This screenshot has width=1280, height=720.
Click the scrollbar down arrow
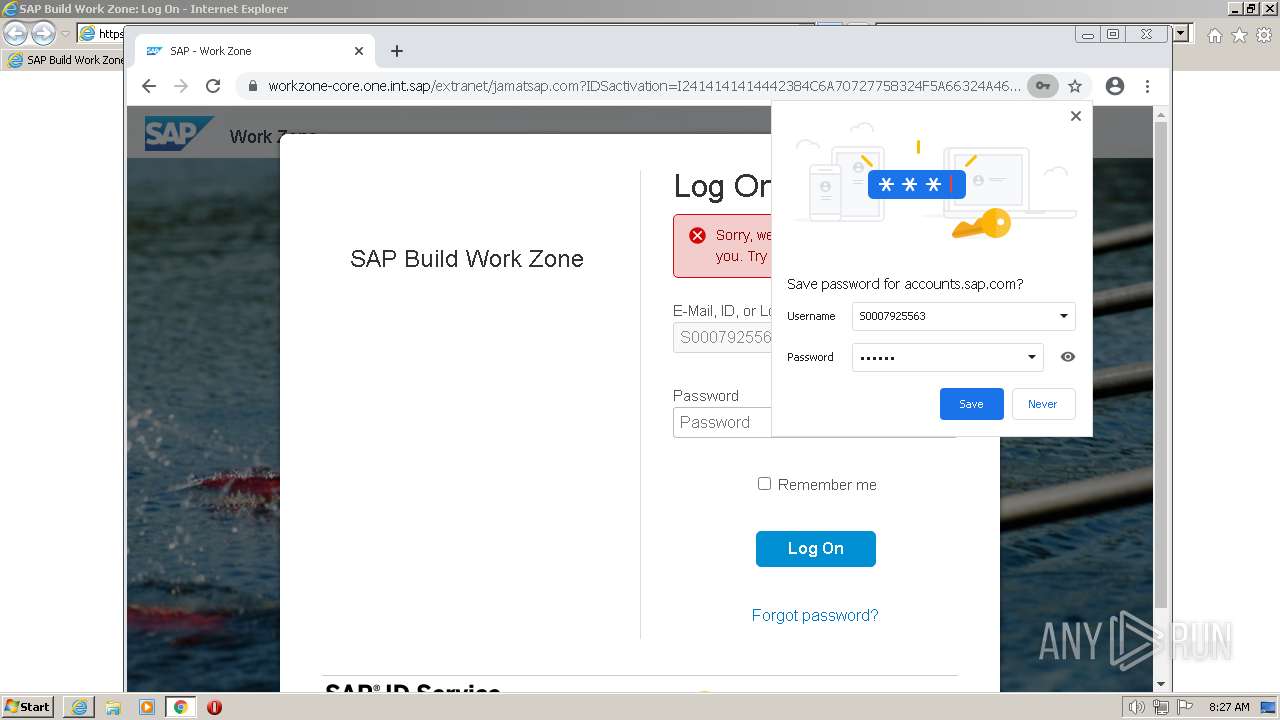[1160, 684]
